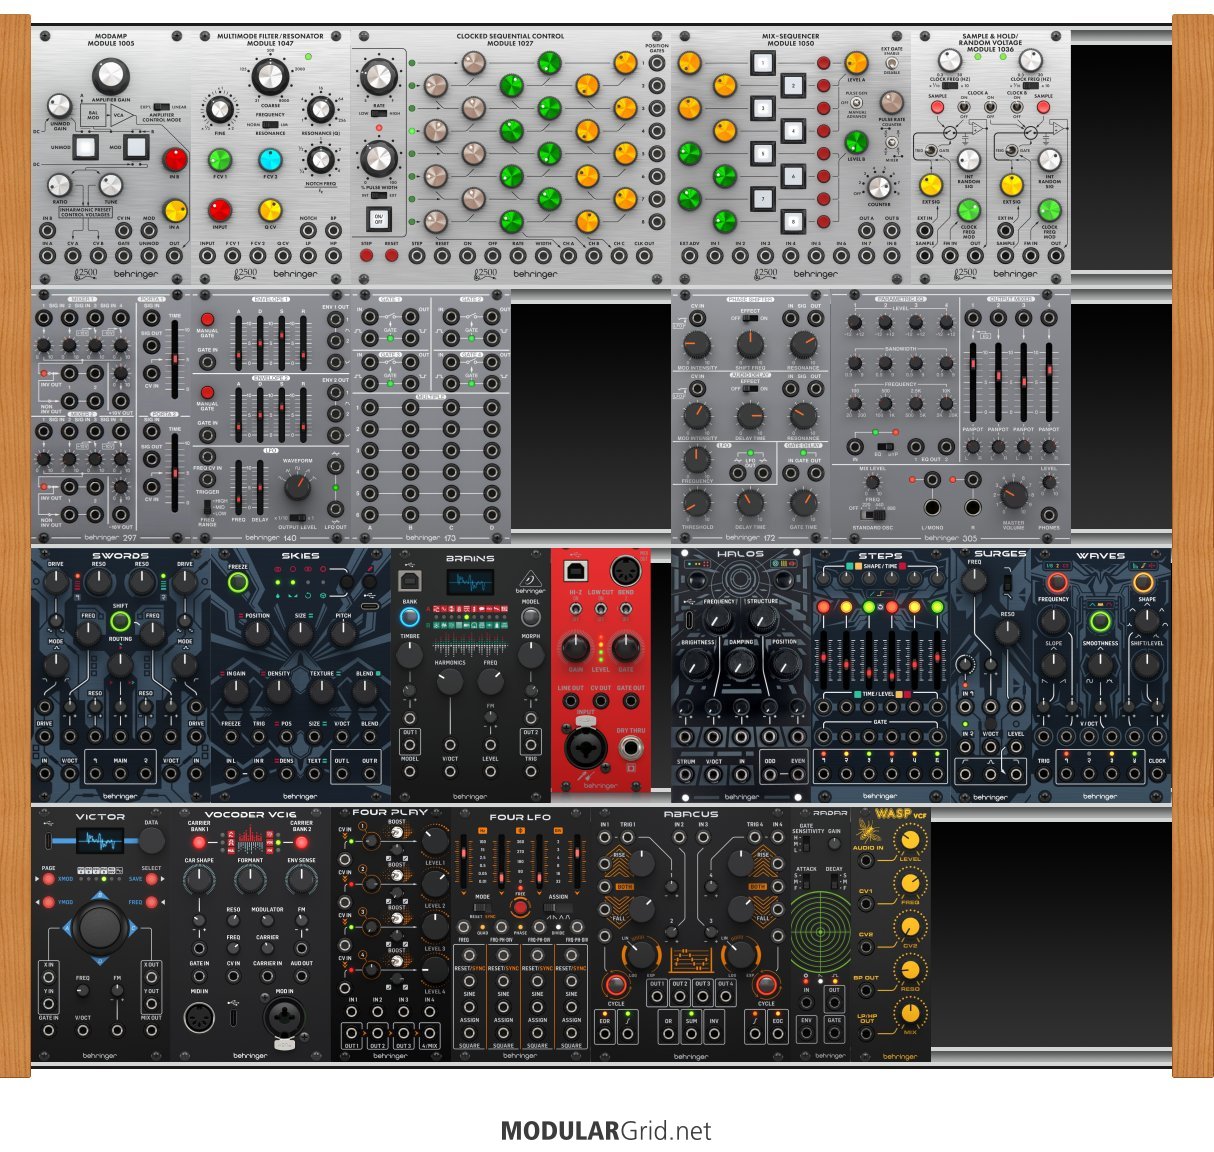Click the cyan F CV 2 knob
This screenshot has width=1214, height=1152.
pyautogui.click(x=270, y=159)
